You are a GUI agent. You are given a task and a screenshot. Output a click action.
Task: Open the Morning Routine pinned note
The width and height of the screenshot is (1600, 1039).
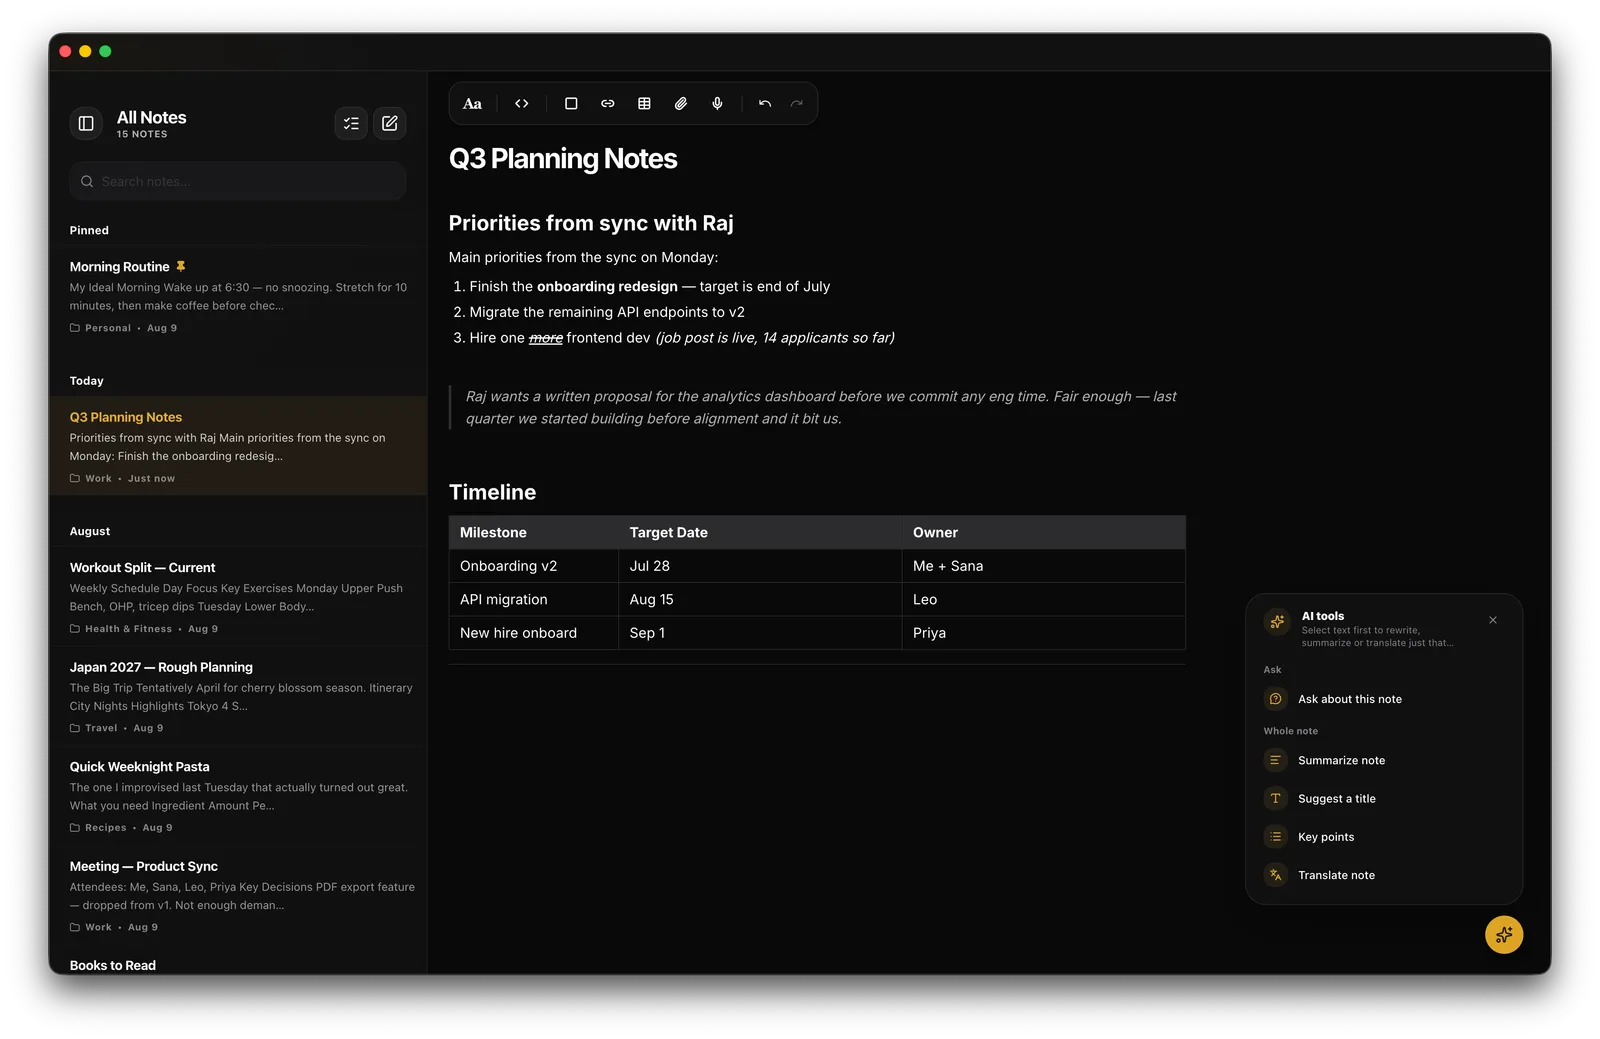238,296
